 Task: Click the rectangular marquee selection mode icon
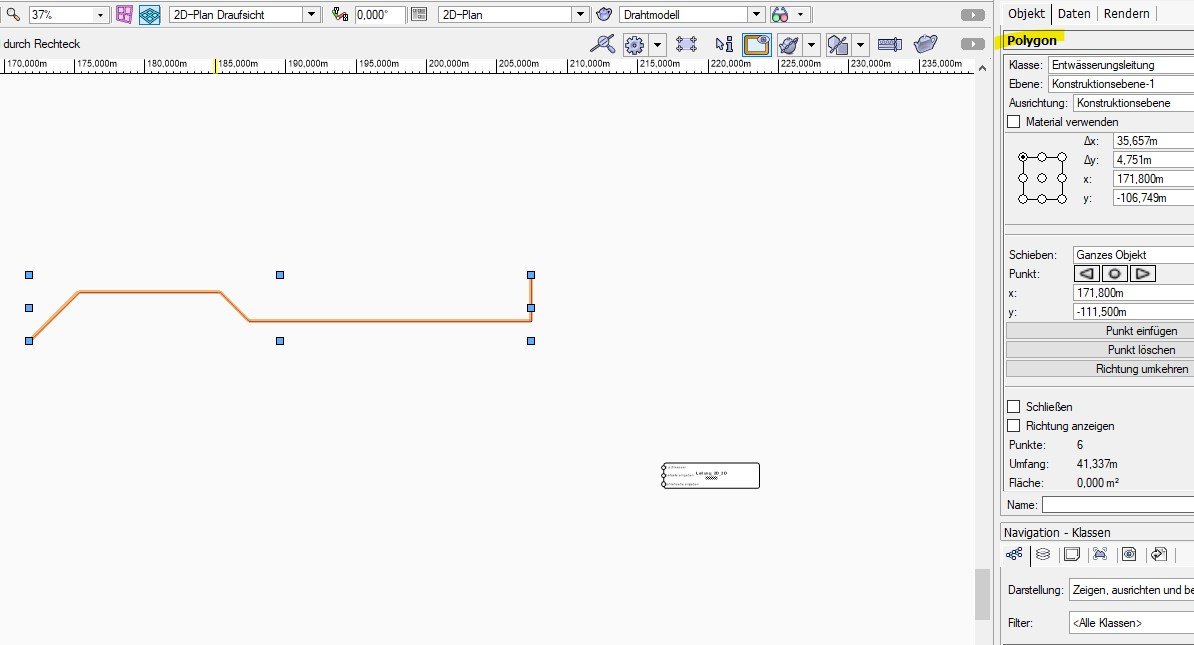click(686, 44)
